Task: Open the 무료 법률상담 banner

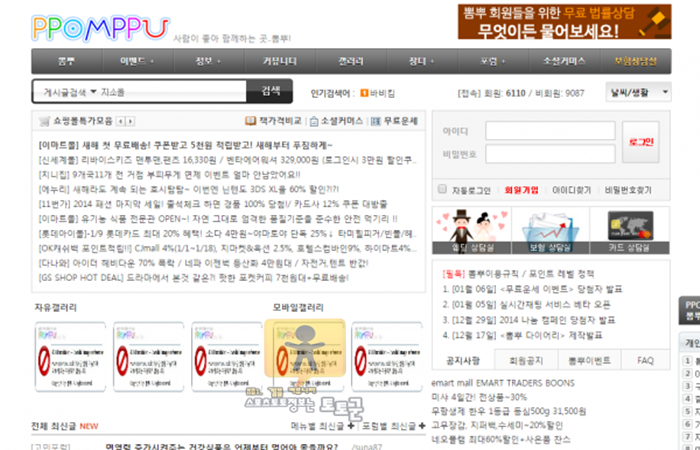Action: point(564,22)
